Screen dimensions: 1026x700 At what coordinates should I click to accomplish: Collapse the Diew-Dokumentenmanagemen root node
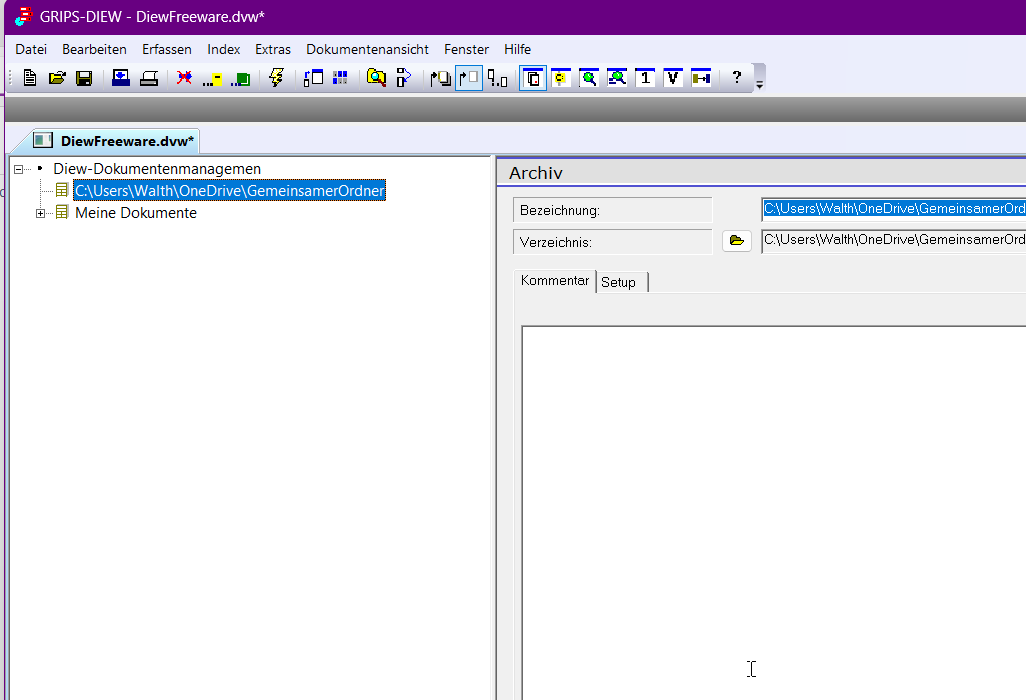pos(19,169)
